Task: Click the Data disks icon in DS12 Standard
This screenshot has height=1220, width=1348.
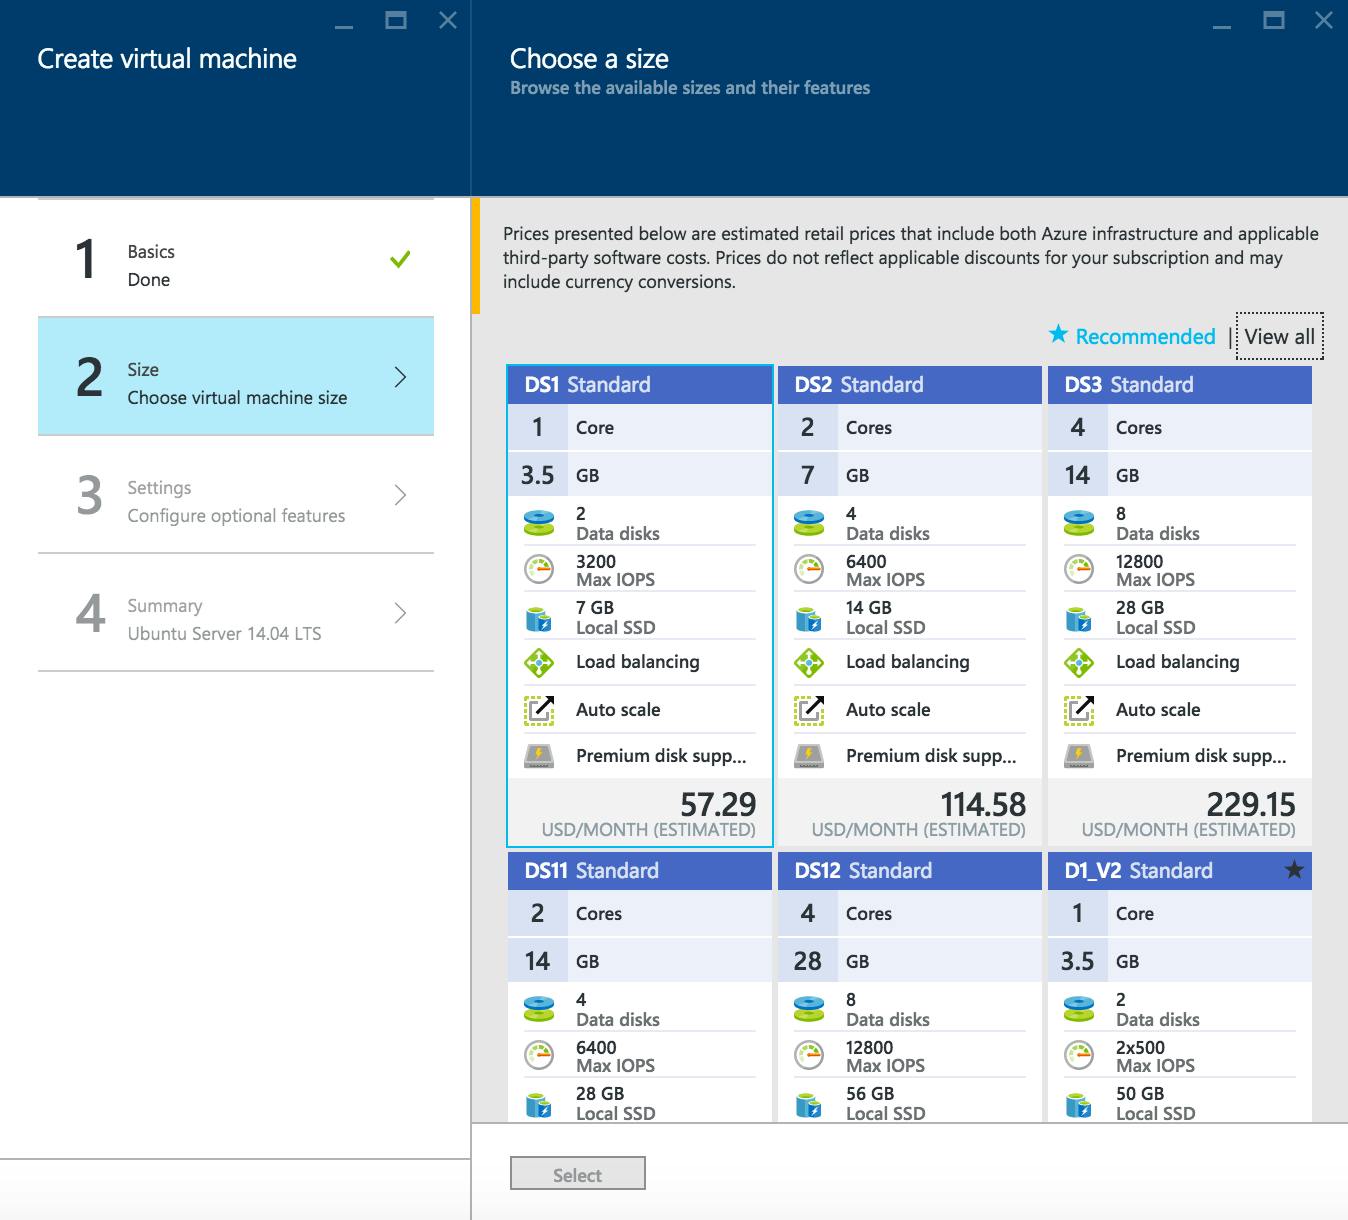Action: [x=809, y=1008]
